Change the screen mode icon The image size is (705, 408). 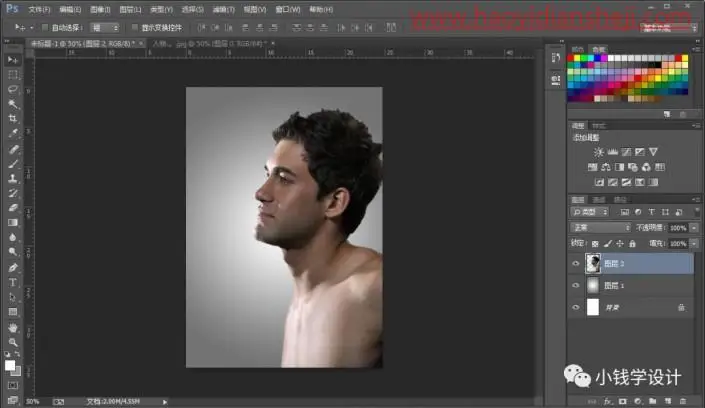pos(13,399)
